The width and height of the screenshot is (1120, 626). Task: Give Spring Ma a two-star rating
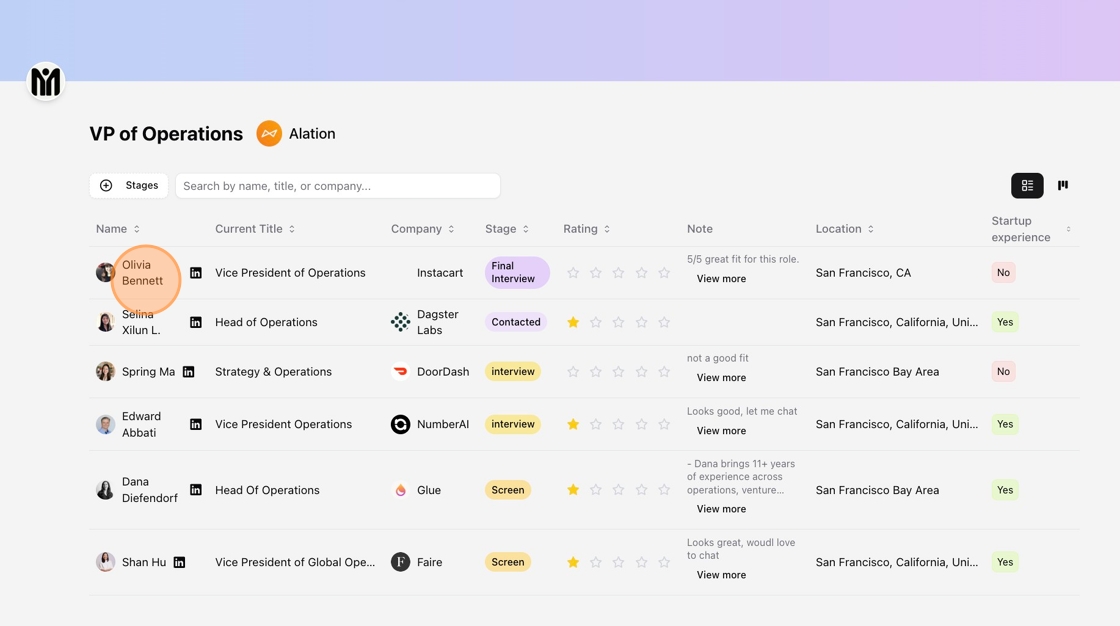click(x=596, y=372)
